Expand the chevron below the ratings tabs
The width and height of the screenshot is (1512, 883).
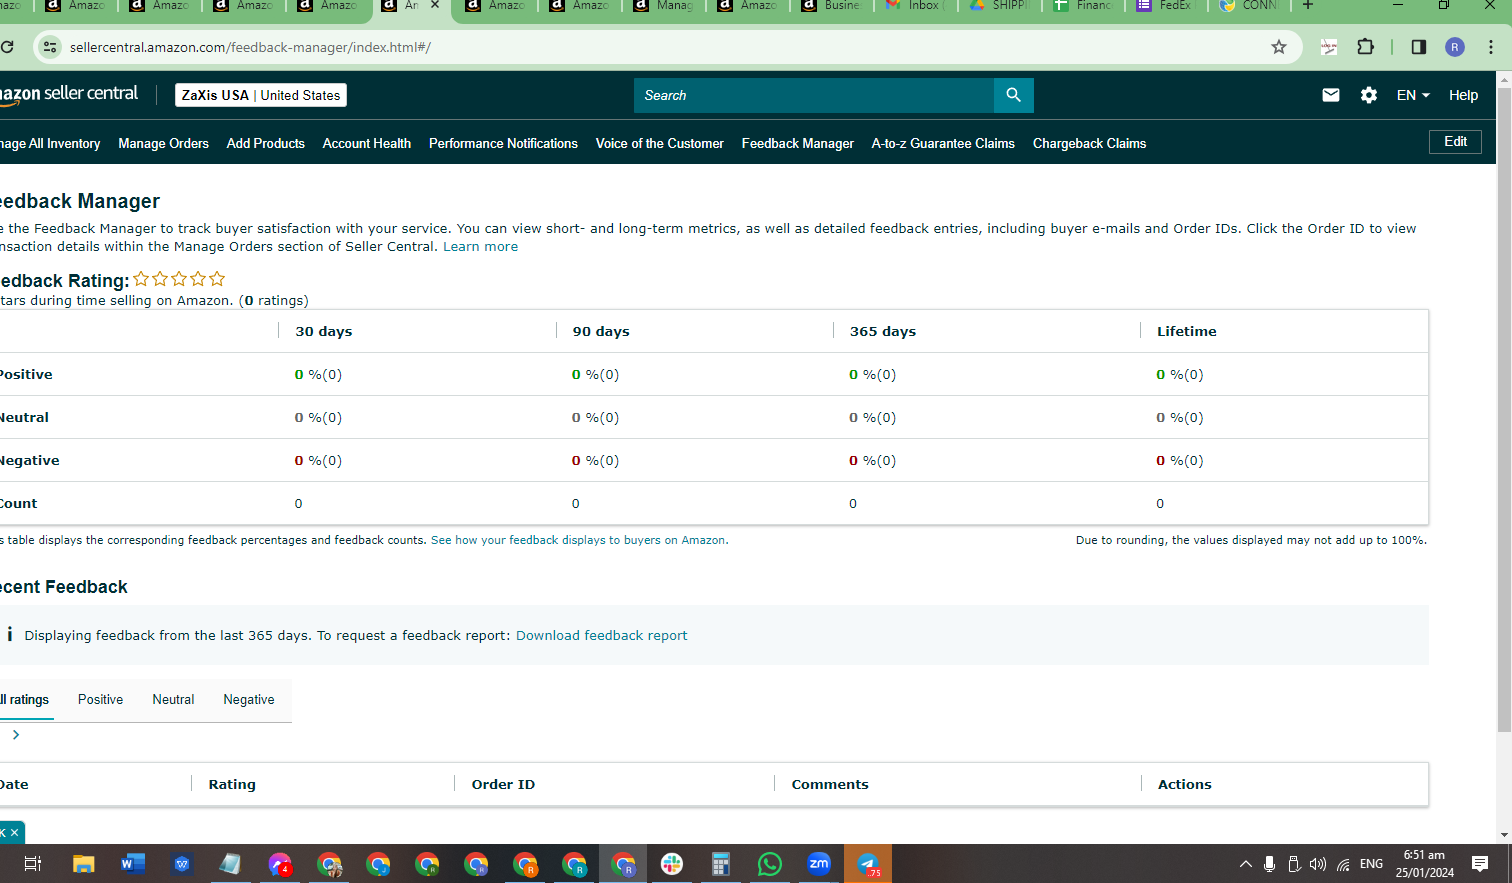tap(16, 735)
